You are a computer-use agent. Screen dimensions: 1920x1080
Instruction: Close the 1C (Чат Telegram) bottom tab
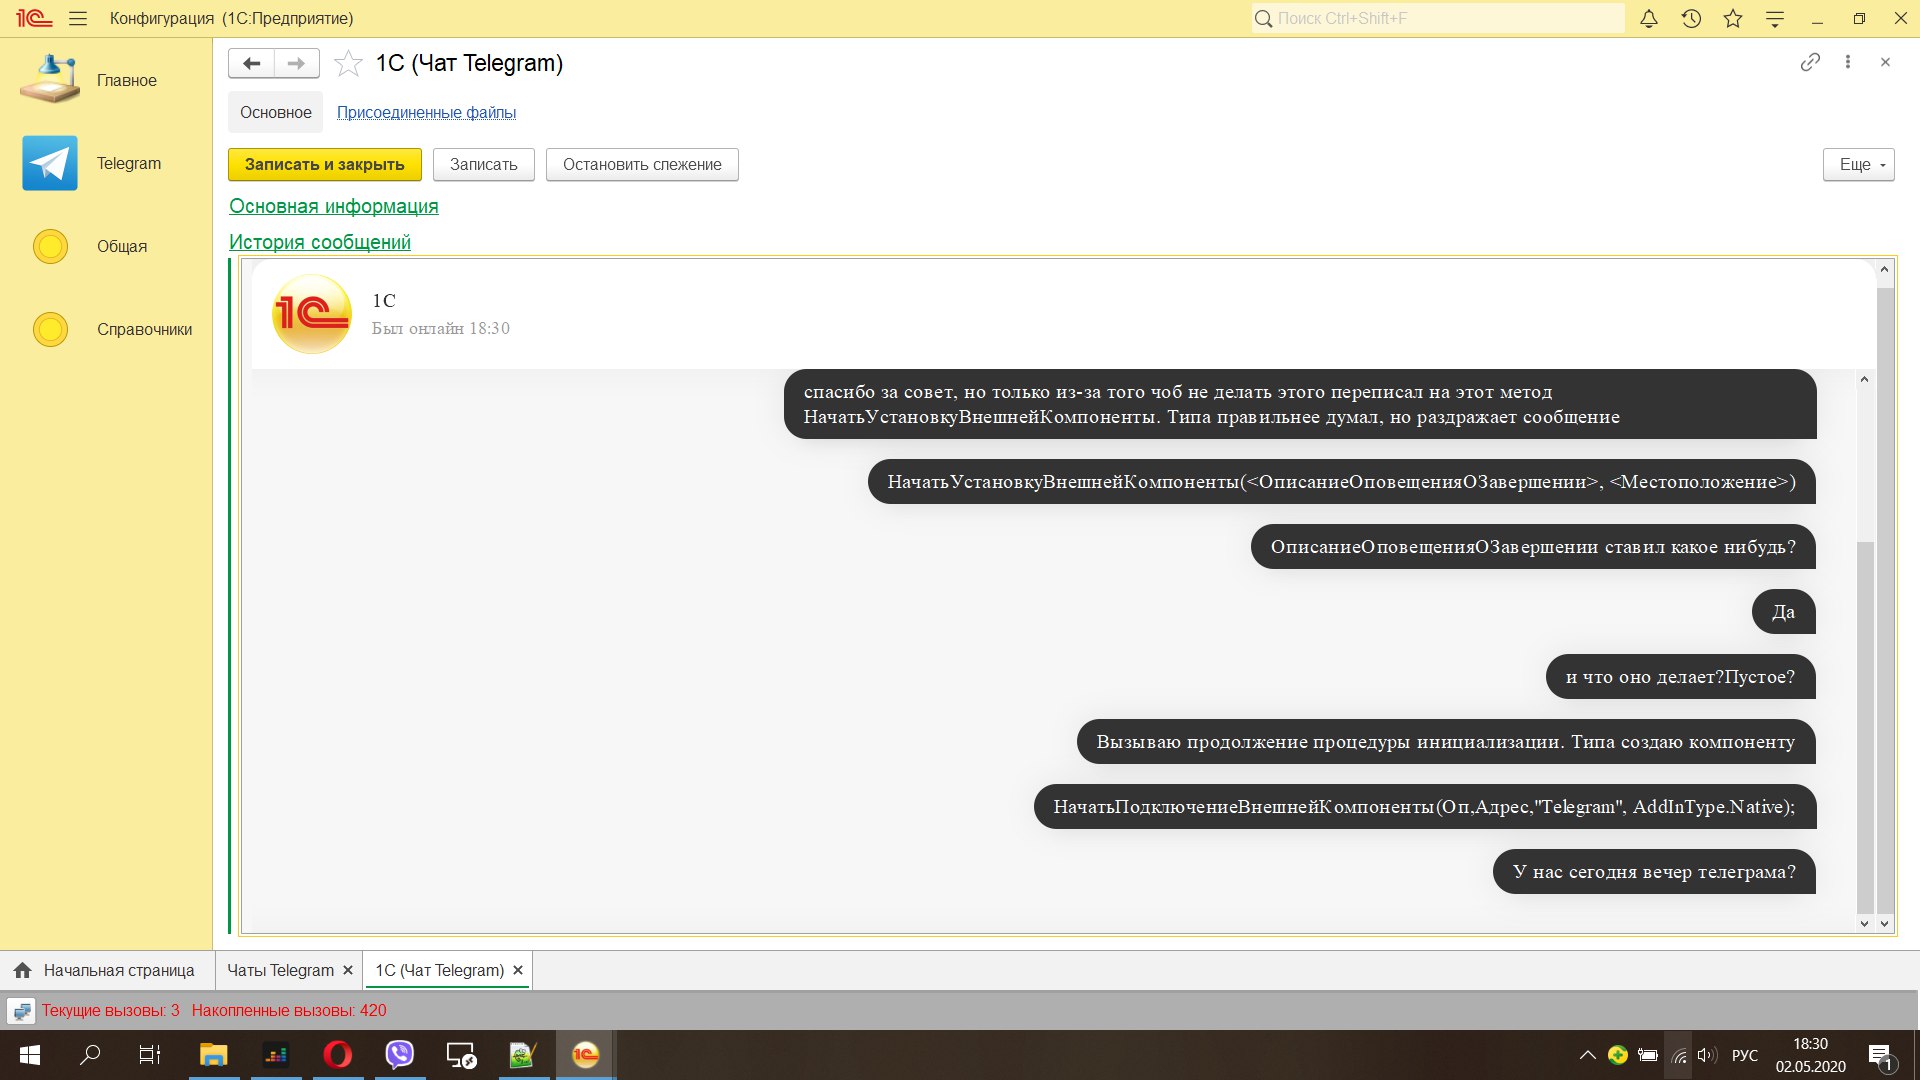tap(518, 970)
